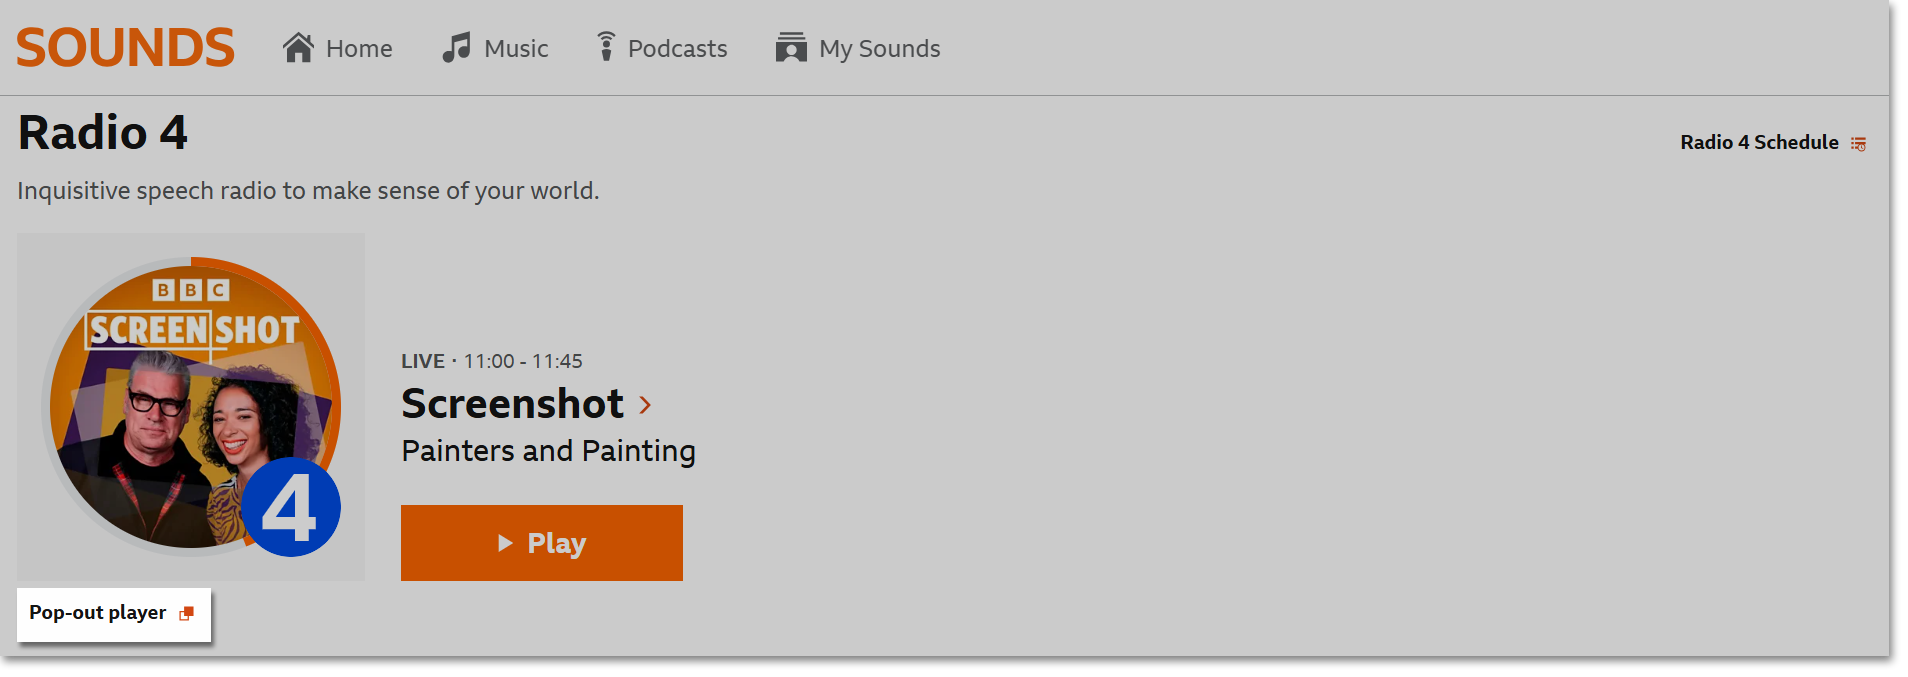Click the schedule list icon beside Radio 4 Schedule
Screen dimensions: 1908x677
(x=1858, y=143)
